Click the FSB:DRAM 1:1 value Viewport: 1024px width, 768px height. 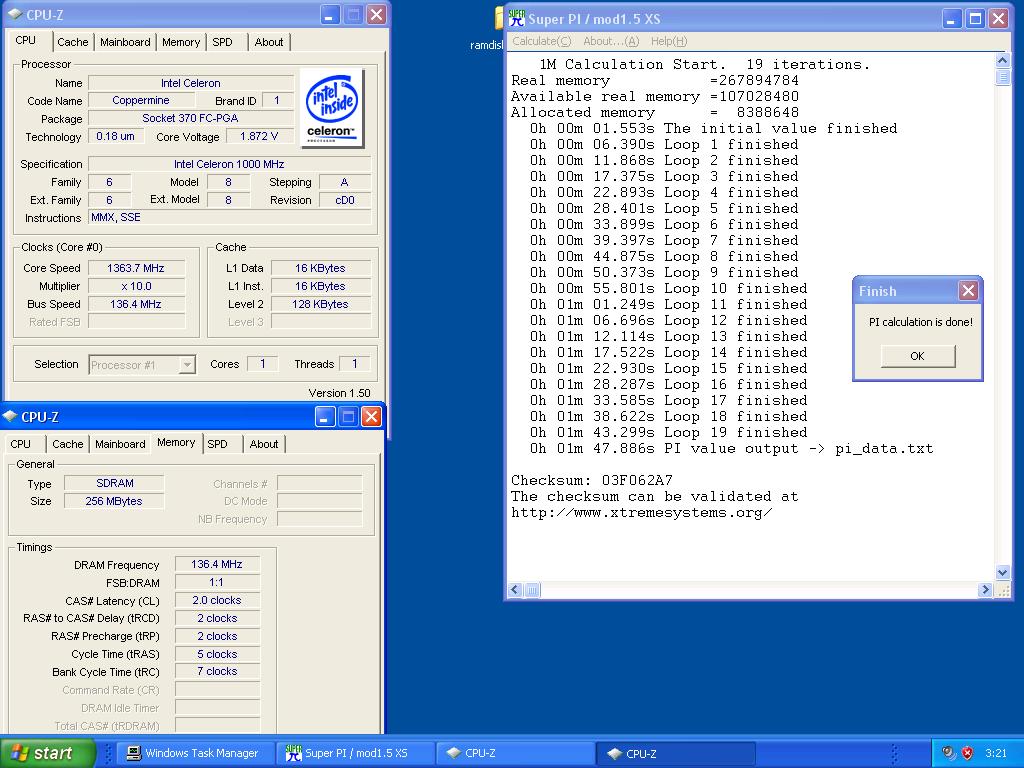pos(217,583)
